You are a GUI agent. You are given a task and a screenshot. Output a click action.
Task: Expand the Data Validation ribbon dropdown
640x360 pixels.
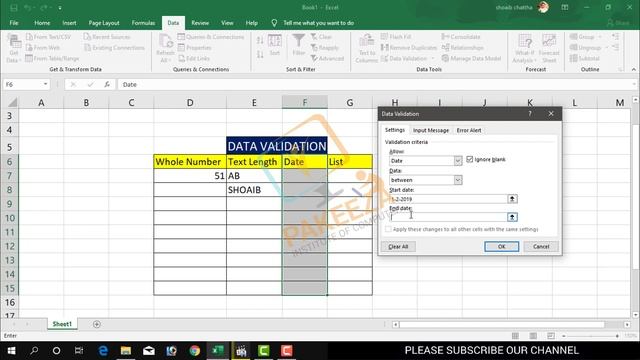pyautogui.click(x=433, y=58)
